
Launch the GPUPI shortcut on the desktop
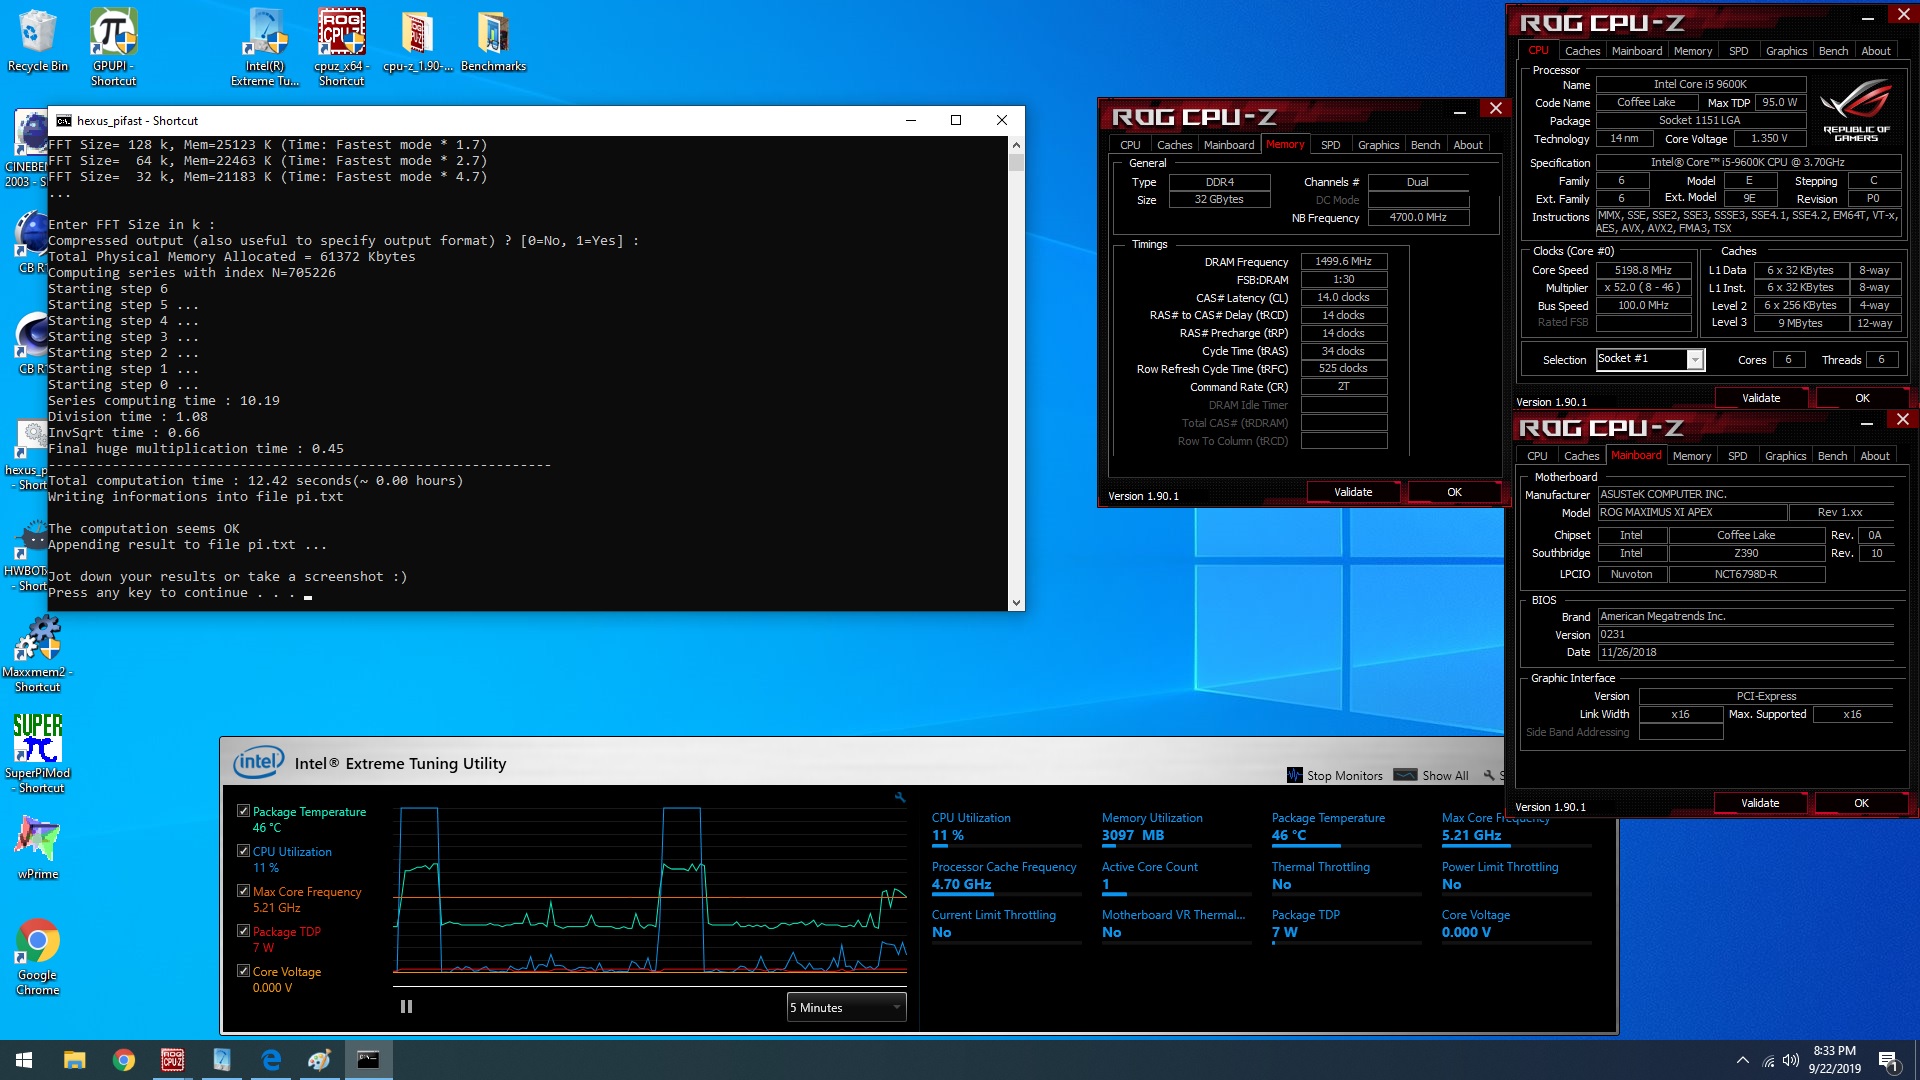click(x=113, y=47)
